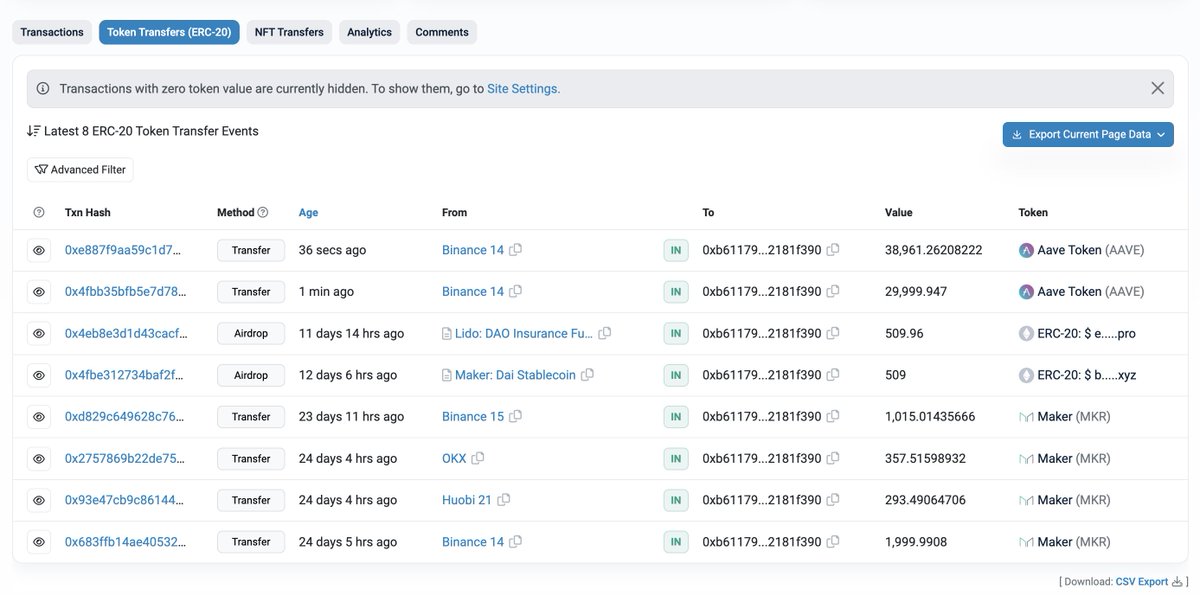This screenshot has width=1200, height=596.
Task: Preview transaction 0xd829c649628c76 with eye icon
Action: 39,416
